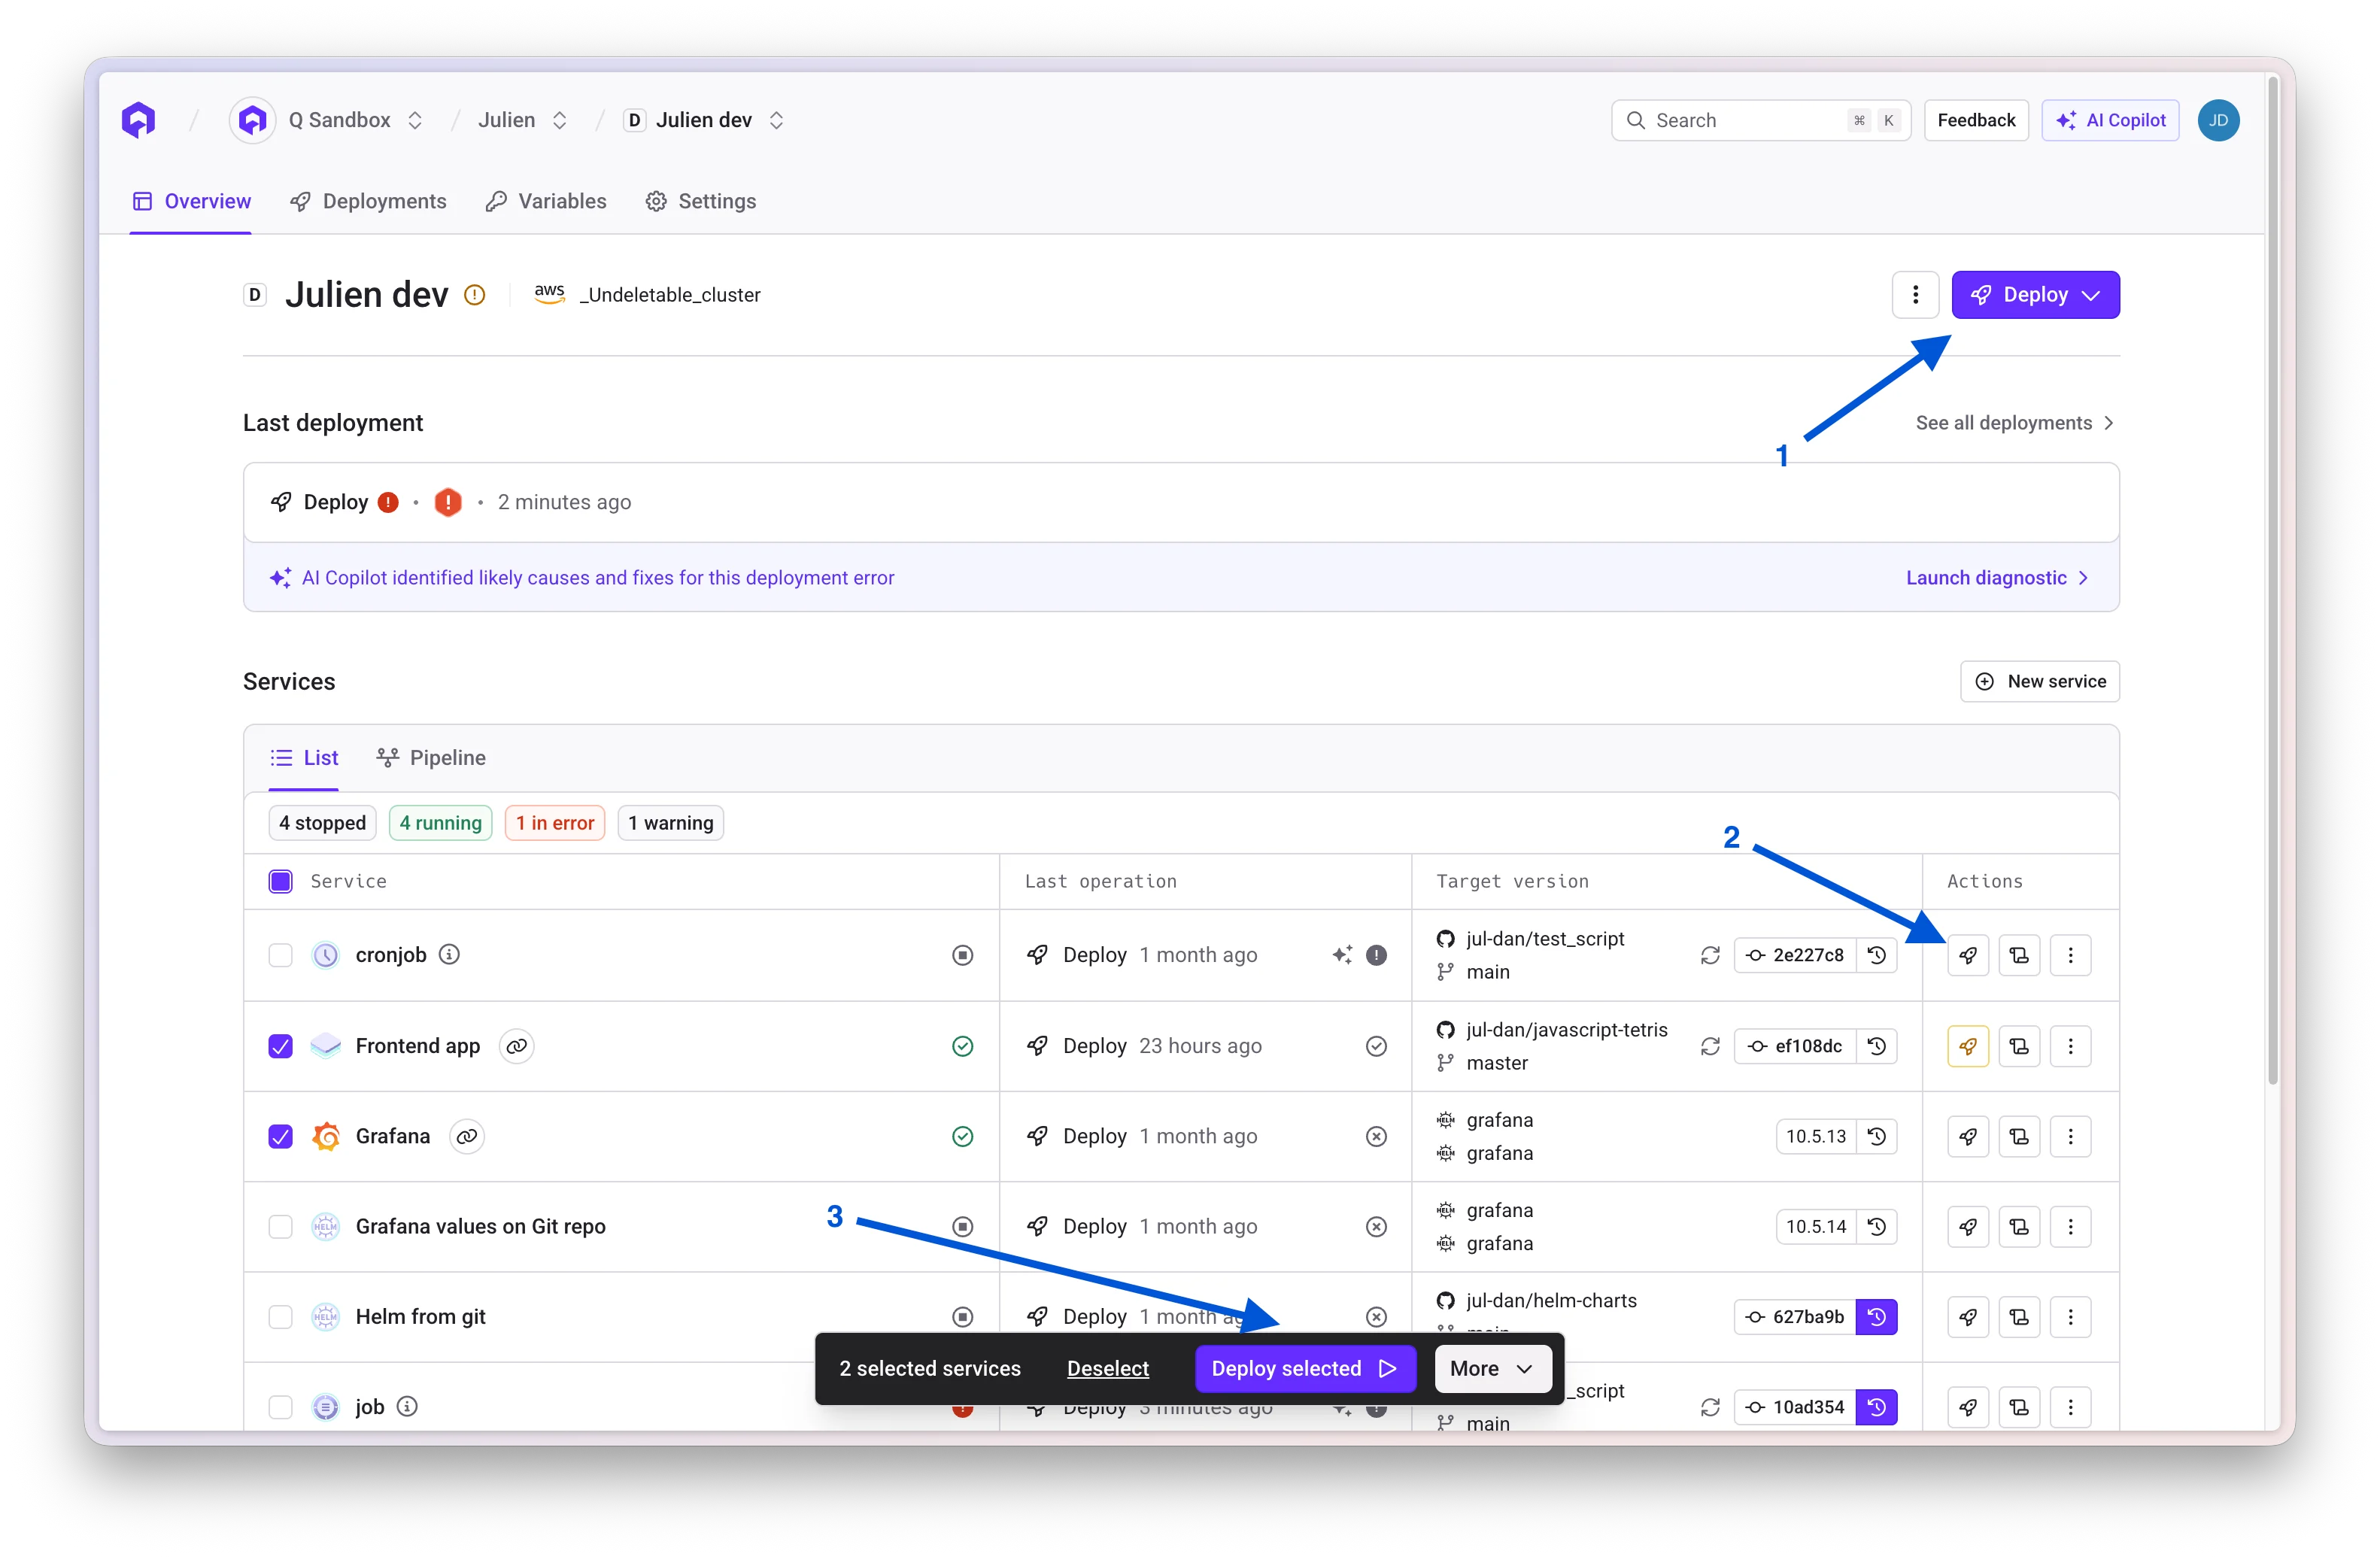Click the deploy rocket icon for Frontend app

coord(1967,1046)
